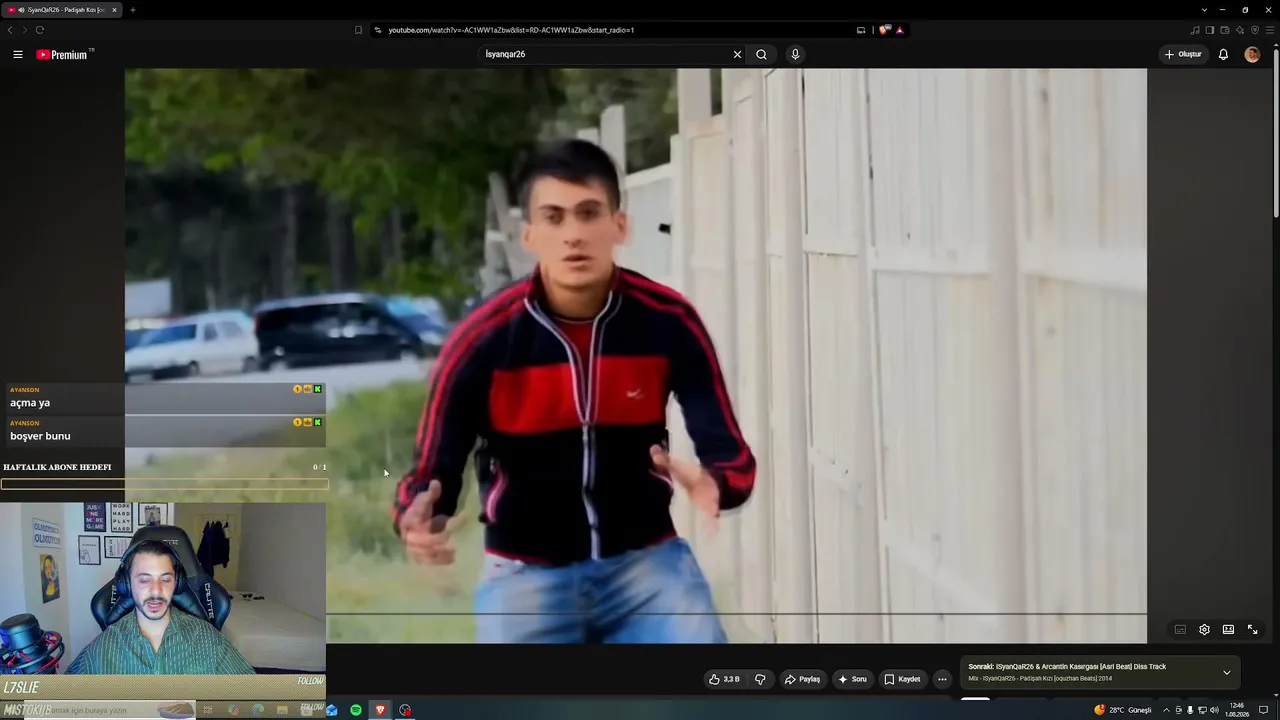Image resolution: width=1280 pixels, height=720 pixels.
Task: Open taskbar volume control
Action: pyautogui.click(x=1214, y=710)
